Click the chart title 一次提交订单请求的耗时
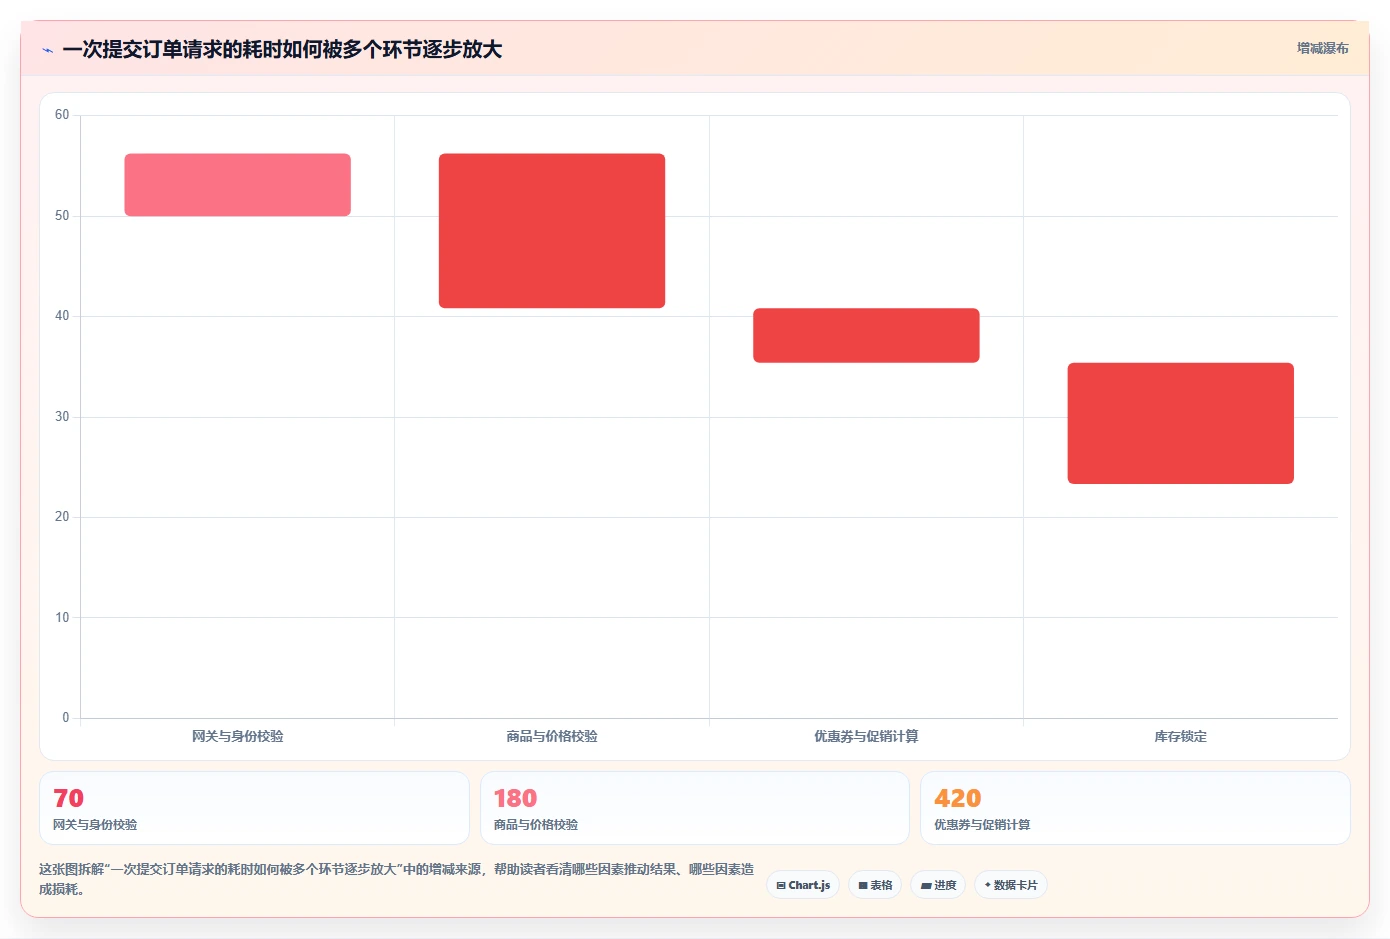This screenshot has width=1390, height=939. tap(282, 49)
